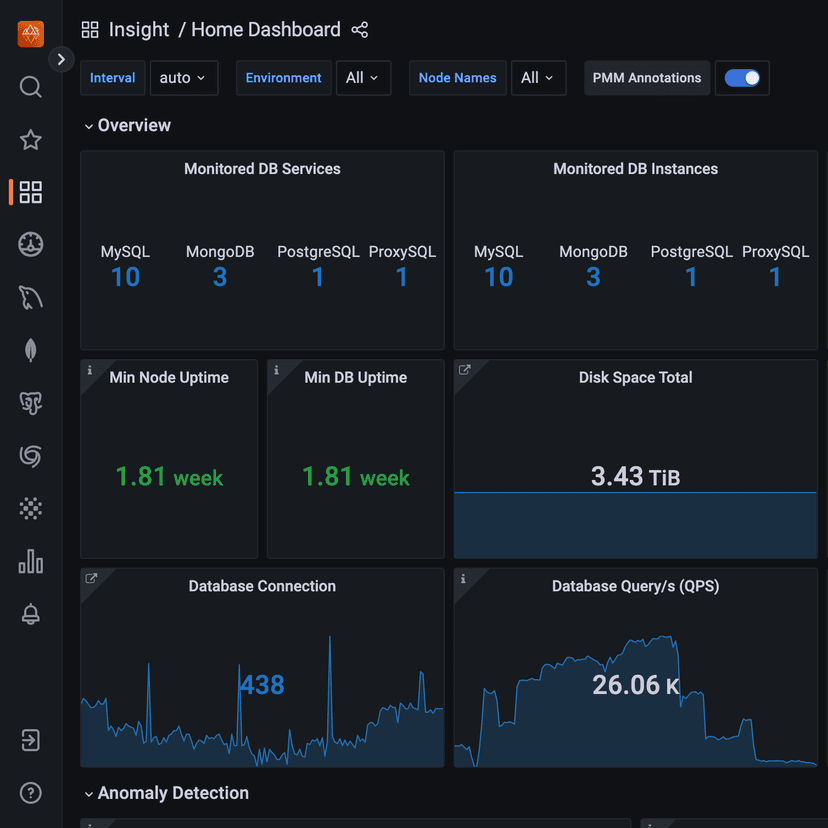Collapse the Overview section
Screen dimensions: 828x828
pos(89,126)
